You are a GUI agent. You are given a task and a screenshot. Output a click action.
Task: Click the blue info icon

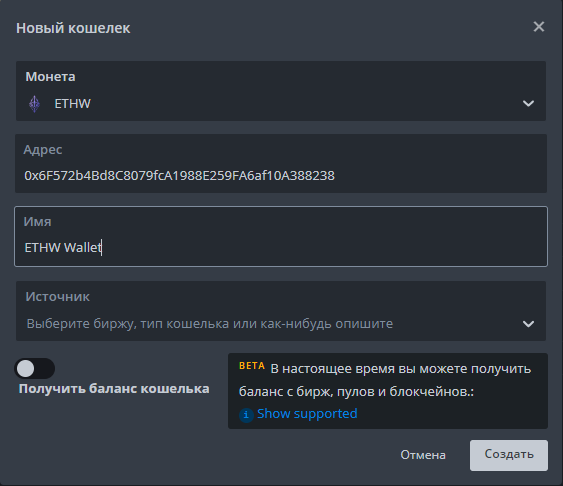[x=246, y=415]
